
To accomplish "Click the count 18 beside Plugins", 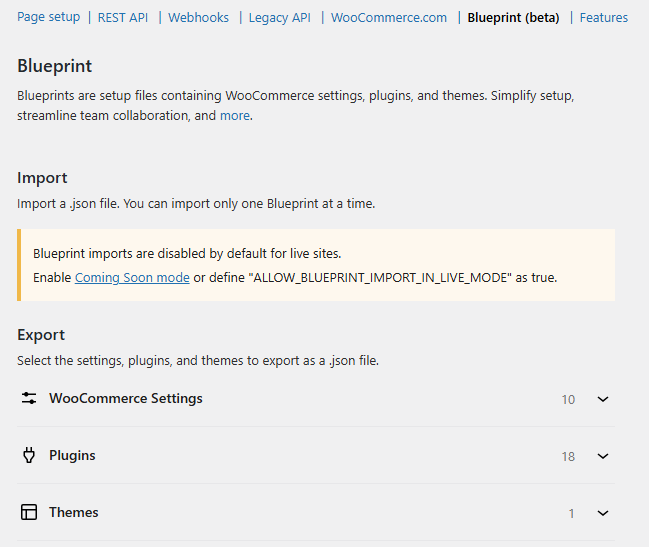I will tap(568, 456).
